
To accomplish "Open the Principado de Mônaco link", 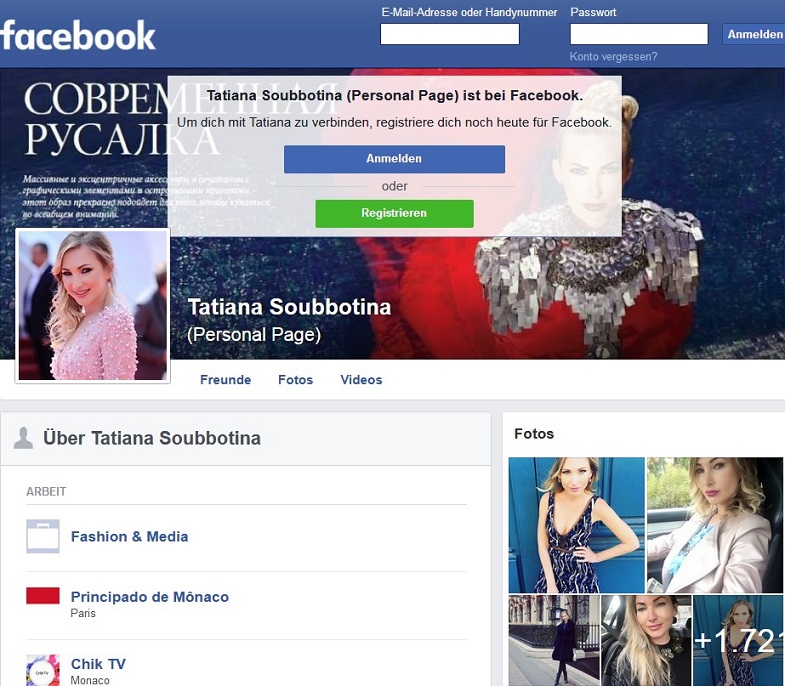I will (x=150, y=596).
